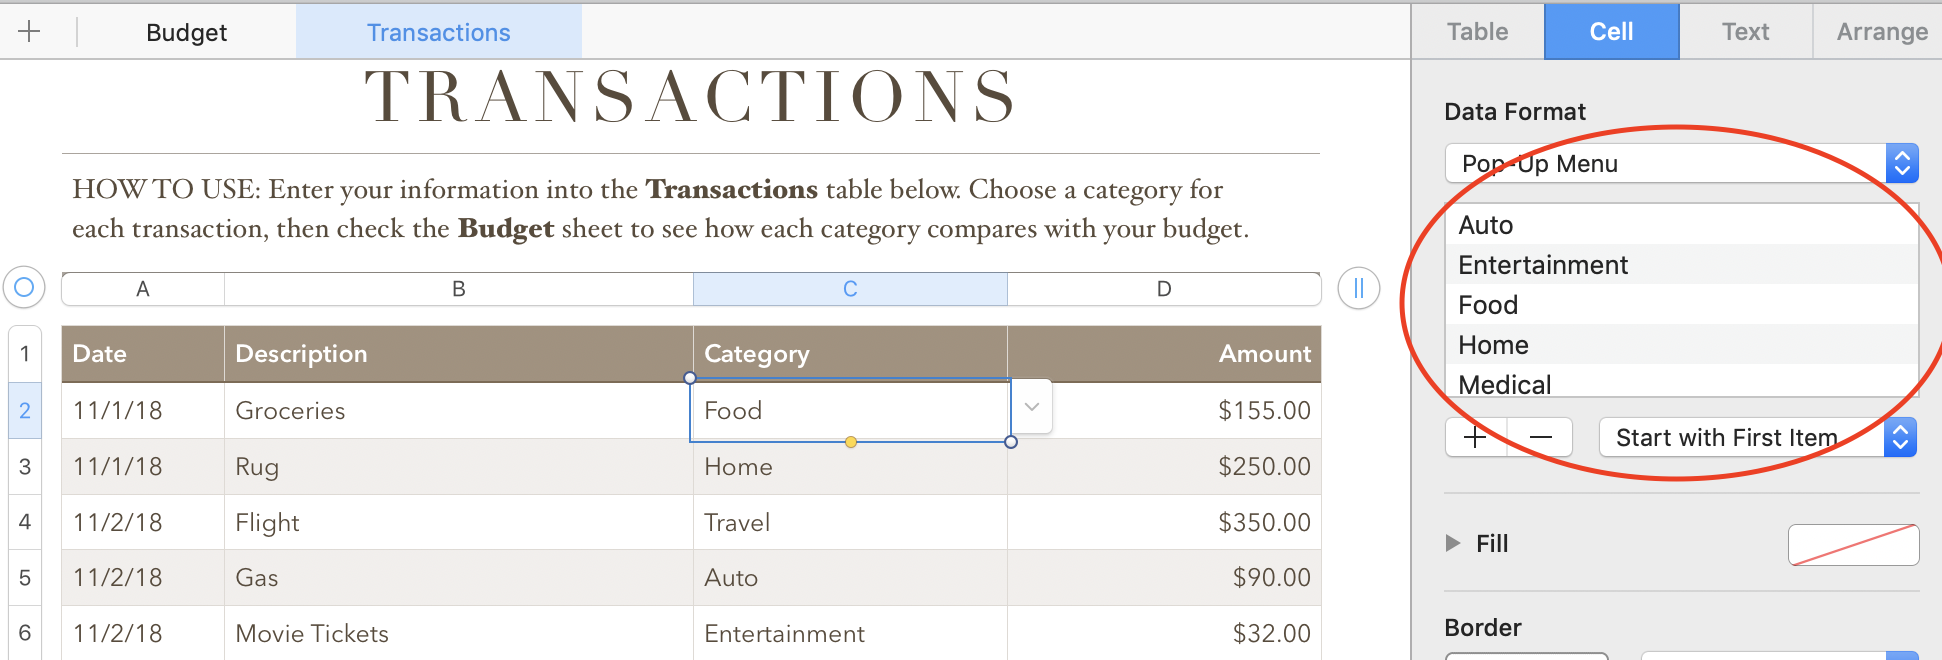Click the add sheet plus icon

[x=29, y=32]
